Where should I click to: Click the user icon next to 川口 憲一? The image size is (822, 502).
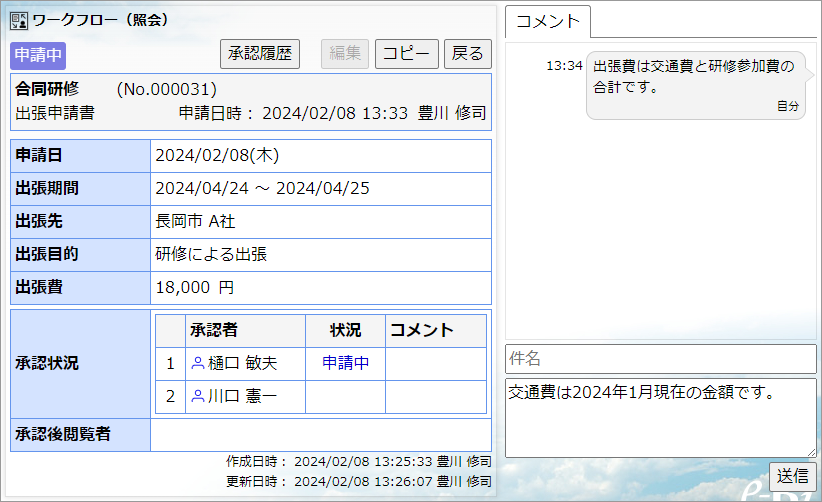point(198,396)
